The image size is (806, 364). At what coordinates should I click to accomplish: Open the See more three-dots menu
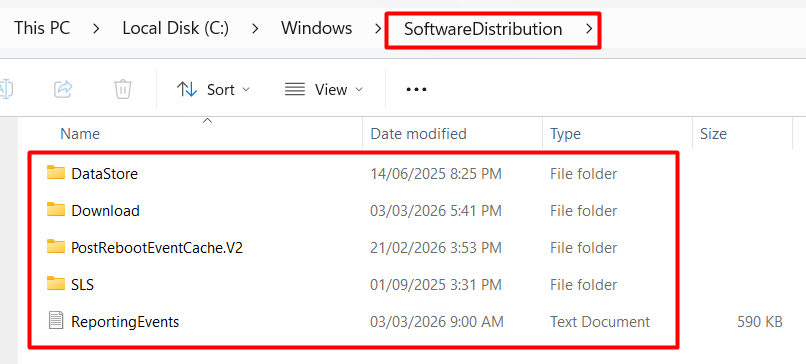tap(416, 89)
